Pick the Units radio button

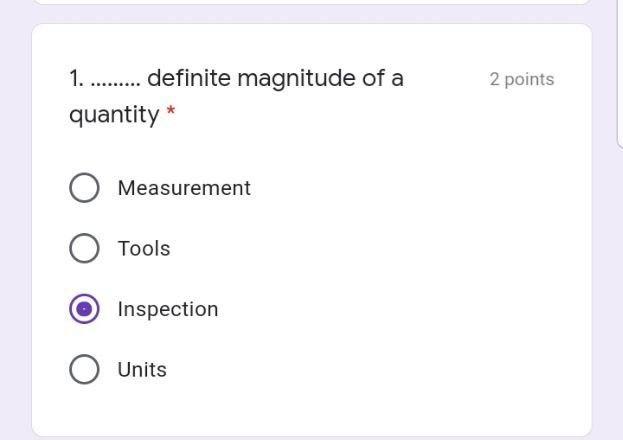point(84,370)
